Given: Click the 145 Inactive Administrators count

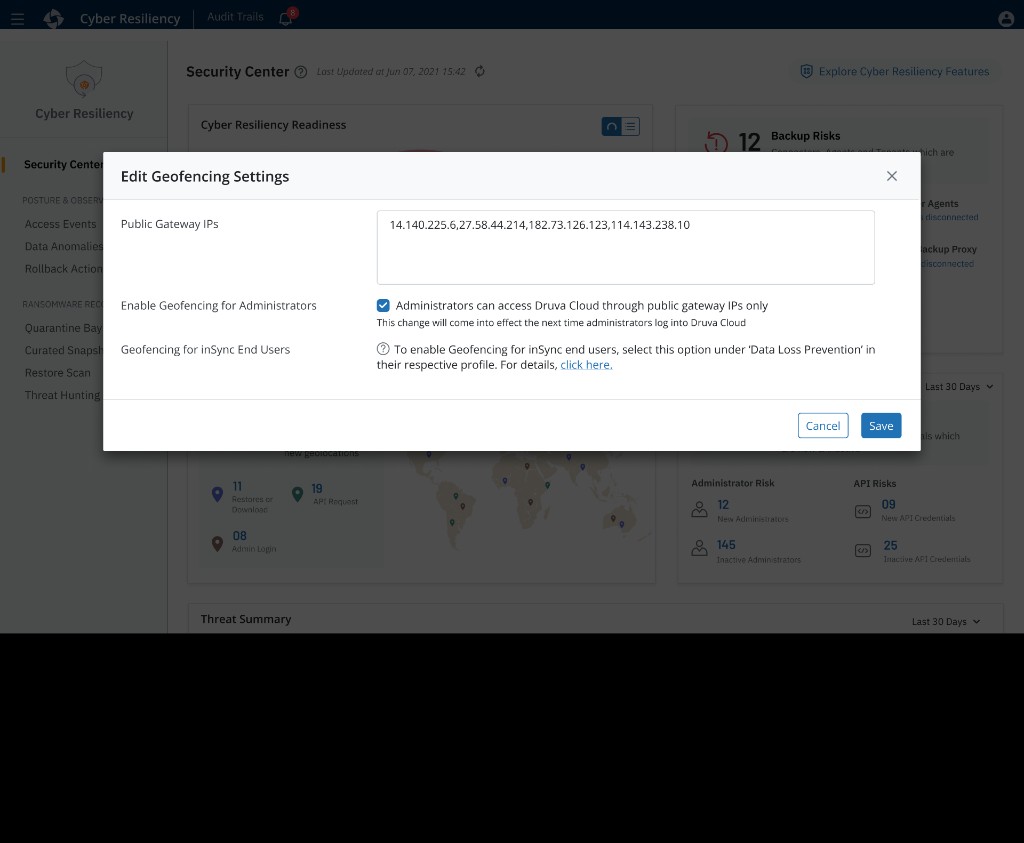Looking at the screenshot, I should point(726,545).
